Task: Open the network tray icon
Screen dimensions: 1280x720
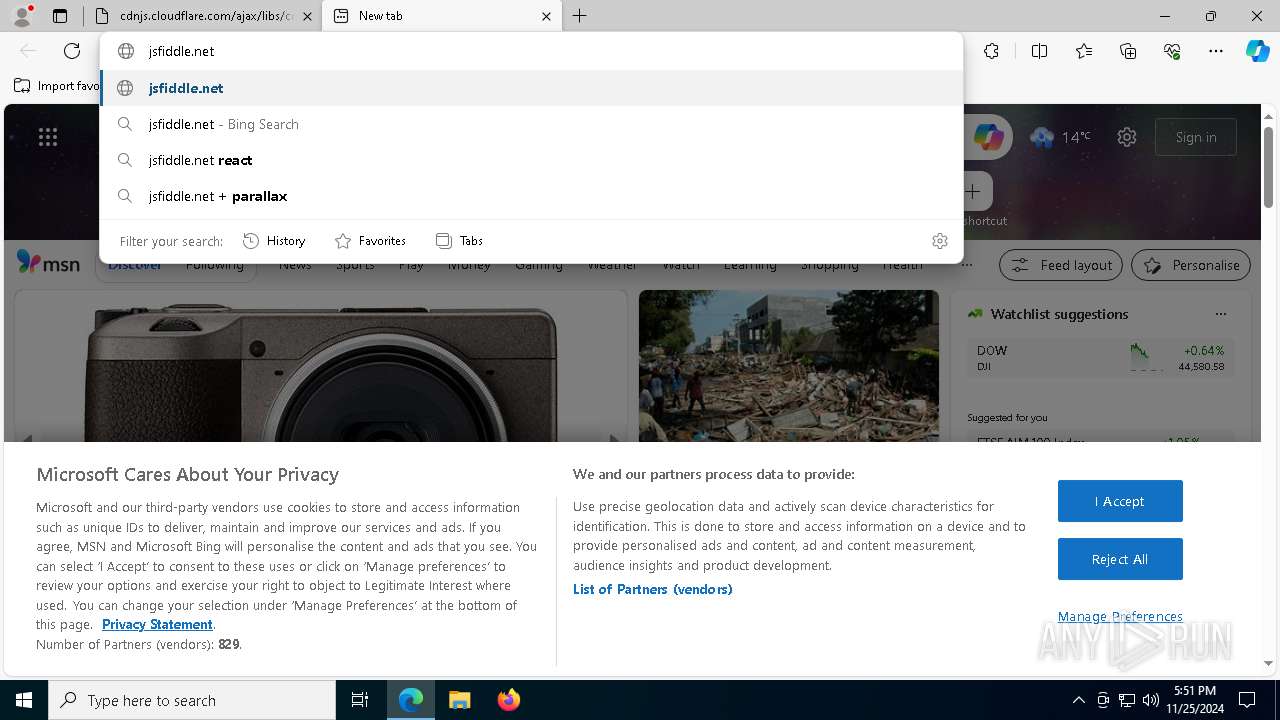Action: click(1127, 700)
